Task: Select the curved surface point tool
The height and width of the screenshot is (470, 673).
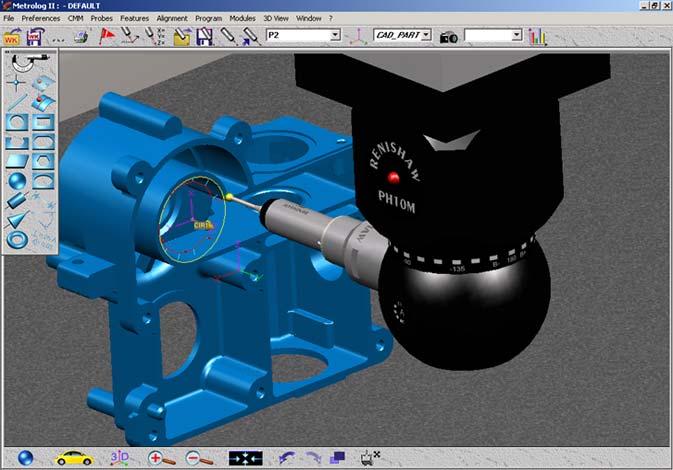Action: pos(43,103)
